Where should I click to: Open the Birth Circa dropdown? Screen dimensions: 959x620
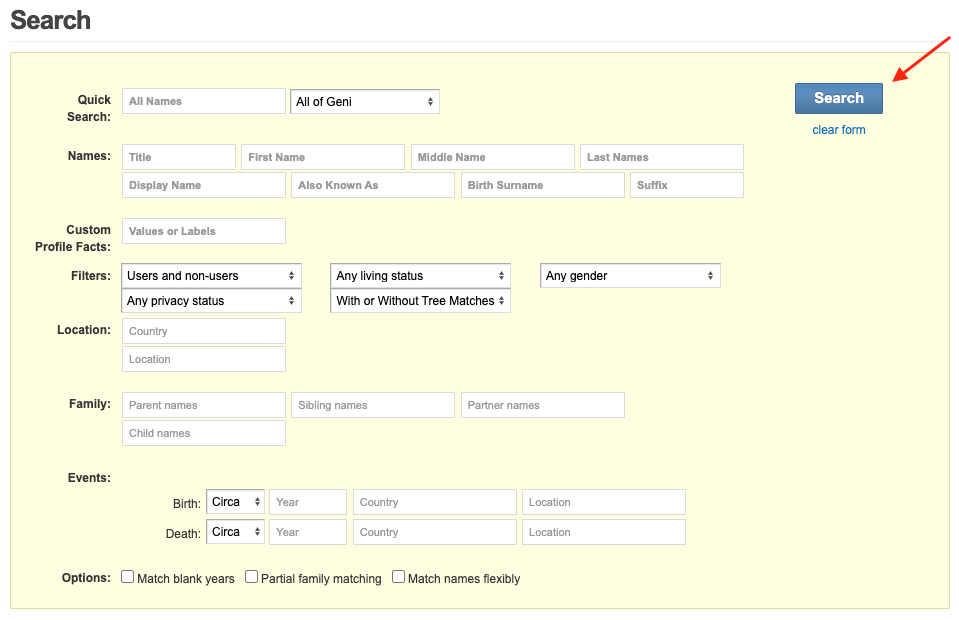click(236, 502)
